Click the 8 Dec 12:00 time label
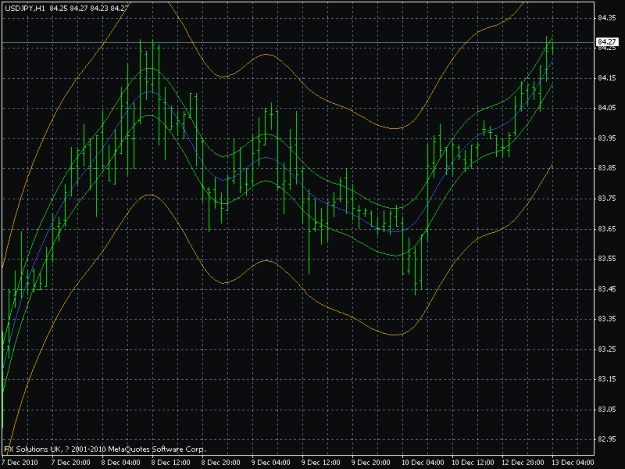Screen dimensions: 625x469 tap(171, 463)
